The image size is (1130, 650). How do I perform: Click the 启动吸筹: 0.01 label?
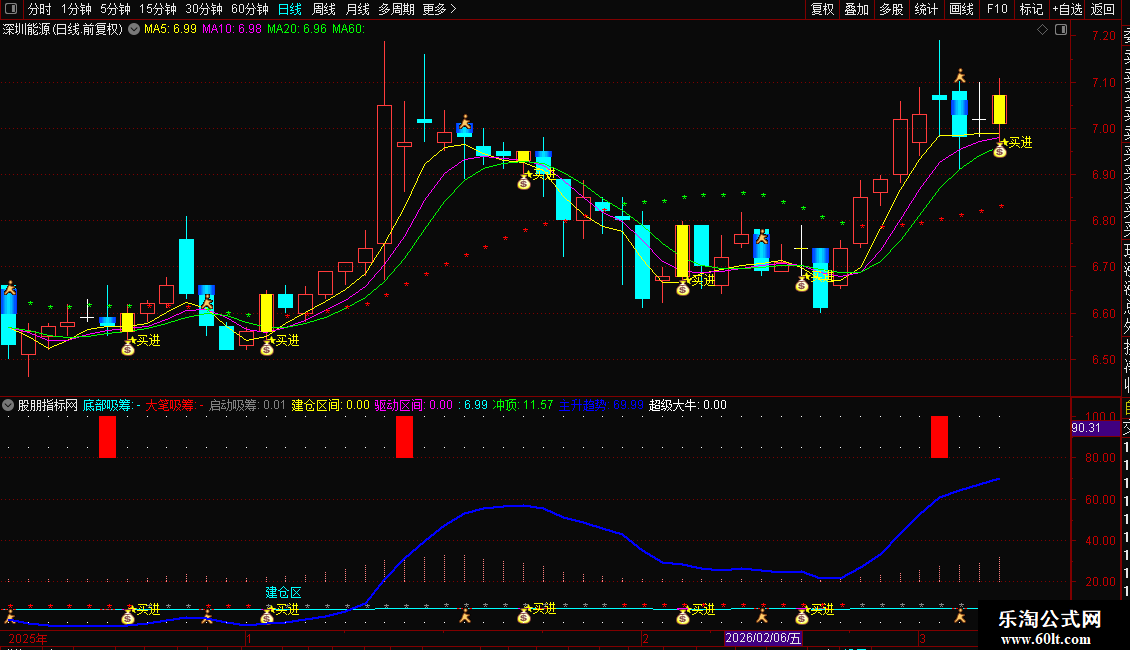pyautogui.click(x=247, y=405)
